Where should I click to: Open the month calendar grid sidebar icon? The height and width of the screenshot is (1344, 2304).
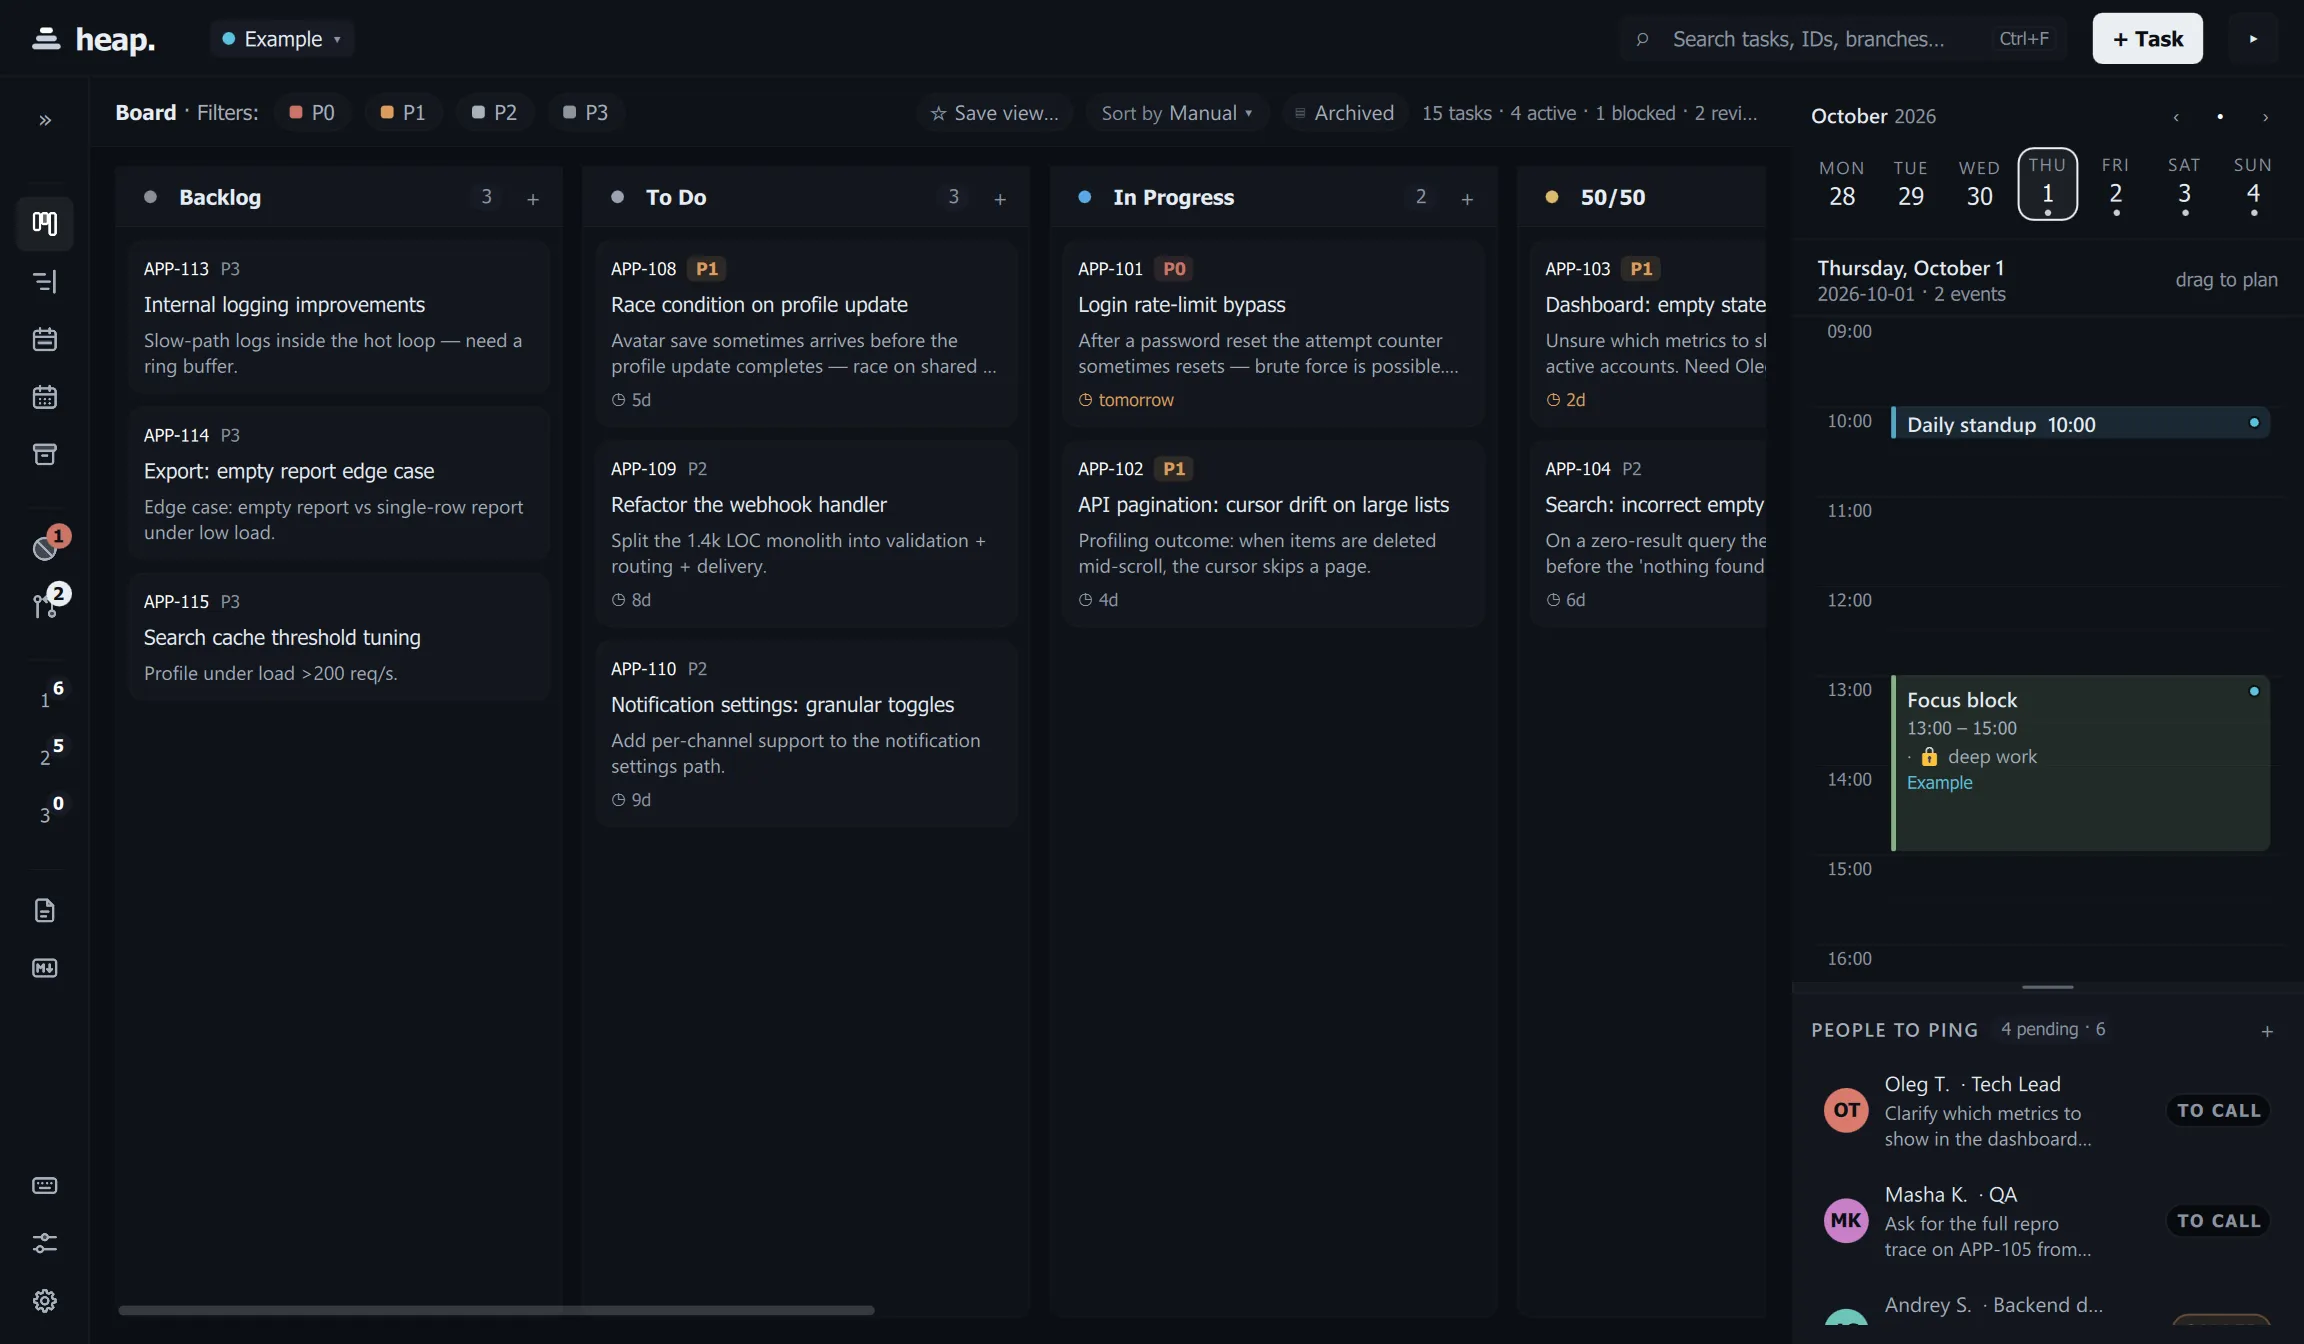45,397
